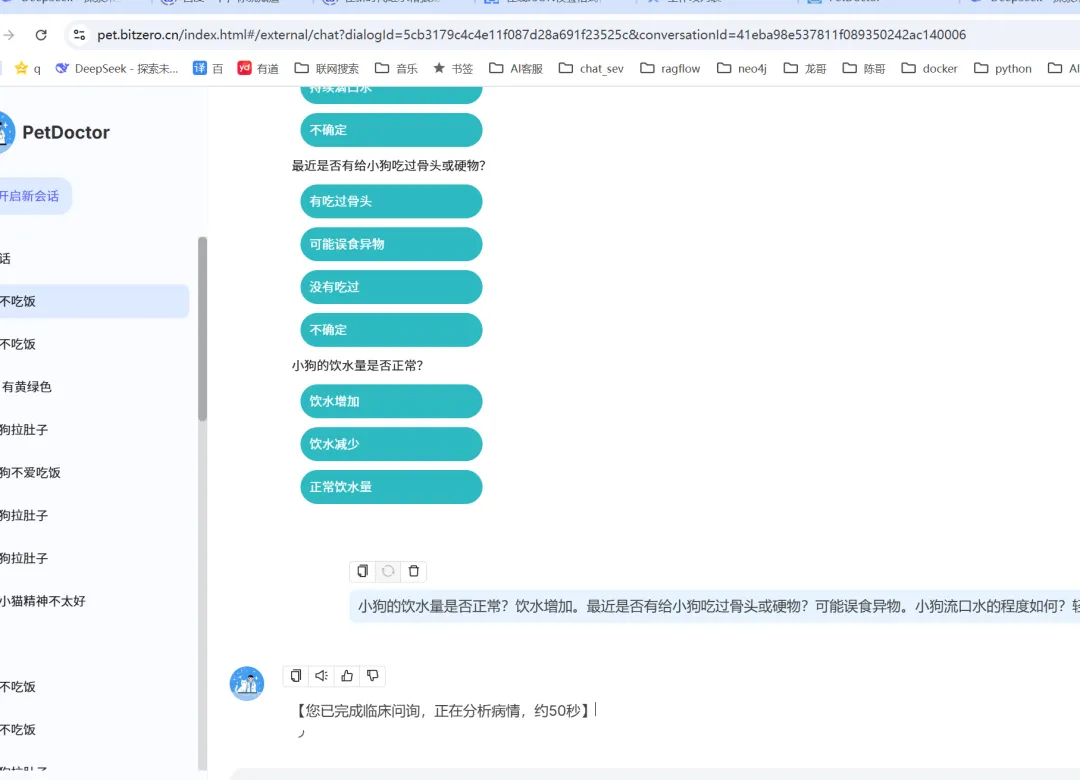Open the neo4j bookmark folder

click(x=742, y=68)
